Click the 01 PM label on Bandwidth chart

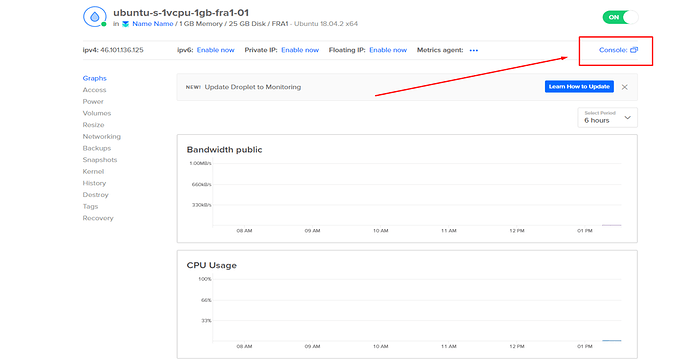(585, 231)
